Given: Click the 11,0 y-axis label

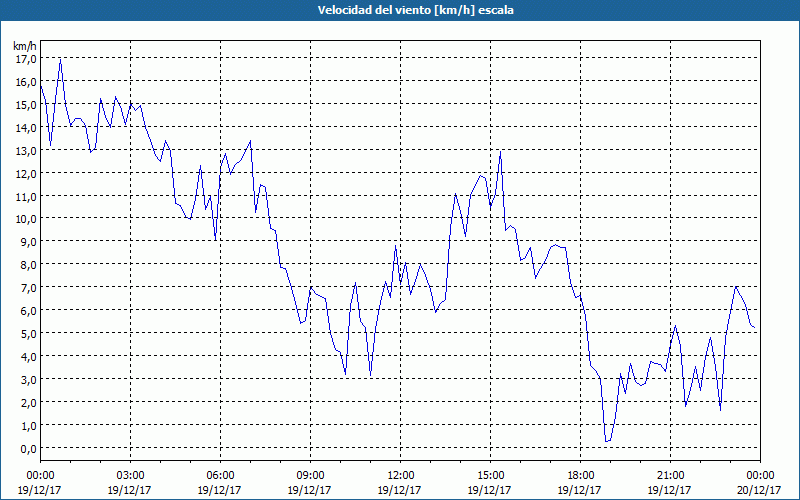Looking at the screenshot, I should [x=26, y=196].
